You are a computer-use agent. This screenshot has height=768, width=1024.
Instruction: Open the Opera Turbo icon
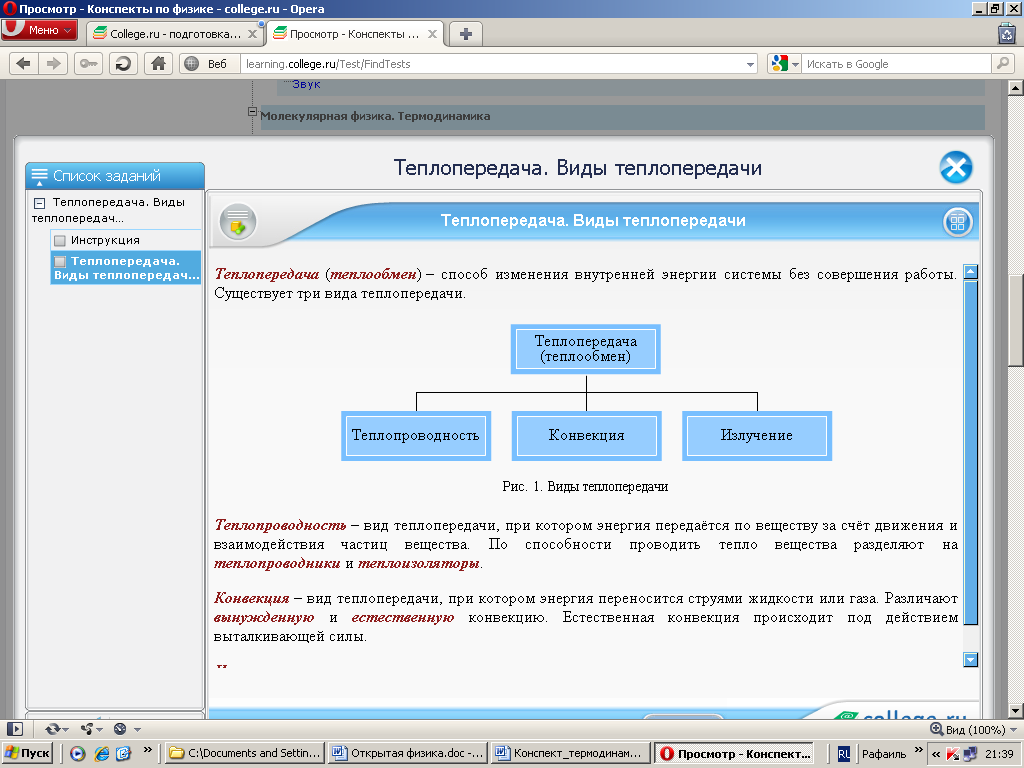tap(120, 729)
